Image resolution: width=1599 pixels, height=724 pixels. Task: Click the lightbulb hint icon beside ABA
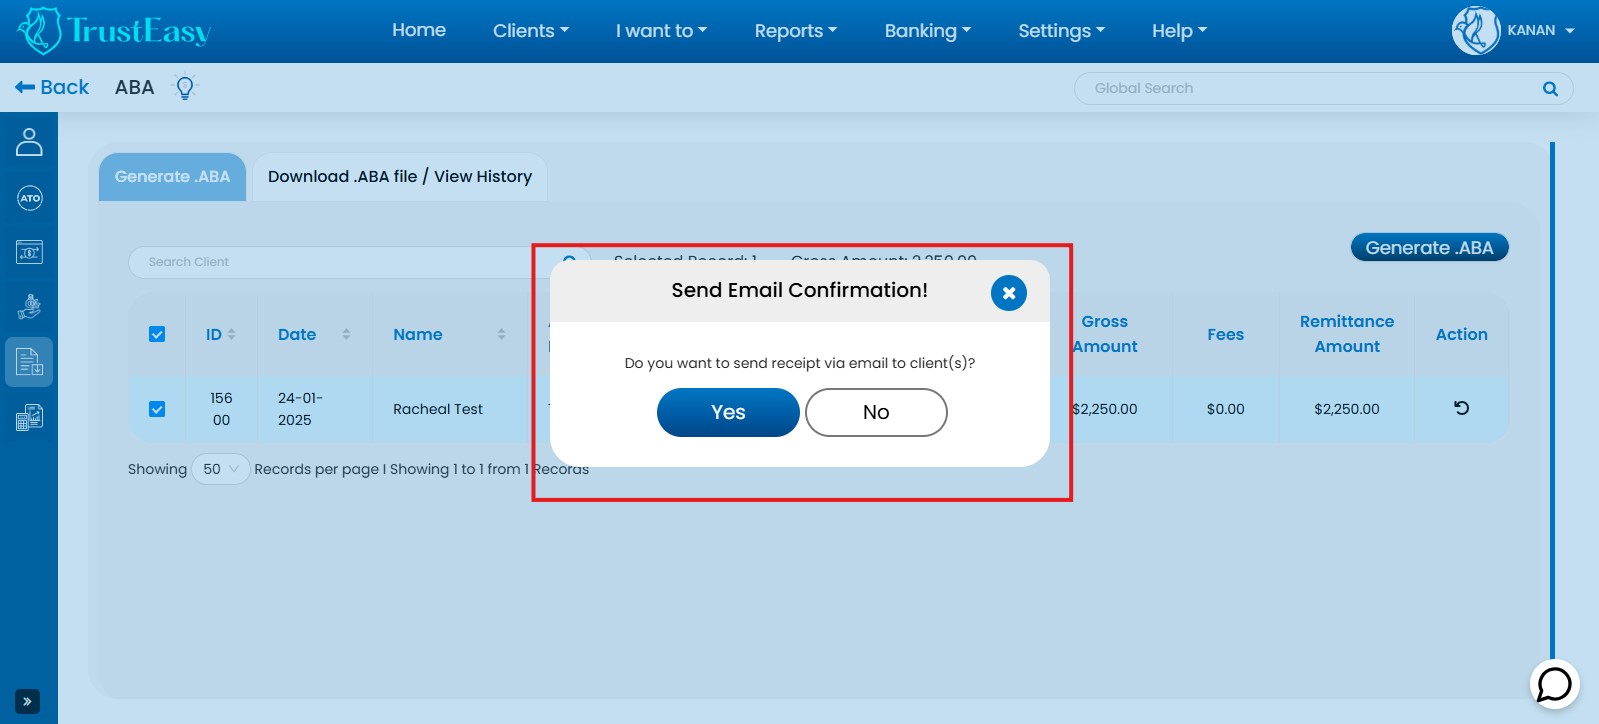pyautogui.click(x=185, y=87)
